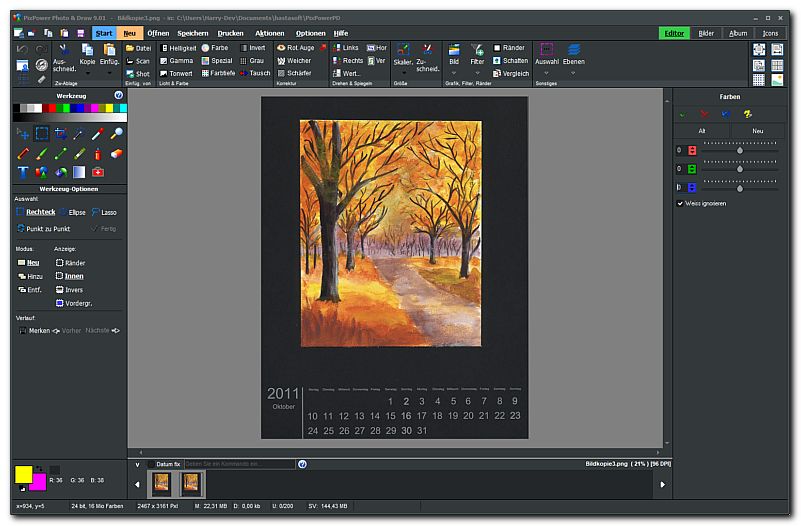Select the paint bucket fill tool
This screenshot has height=526, width=801.
tap(61, 172)
